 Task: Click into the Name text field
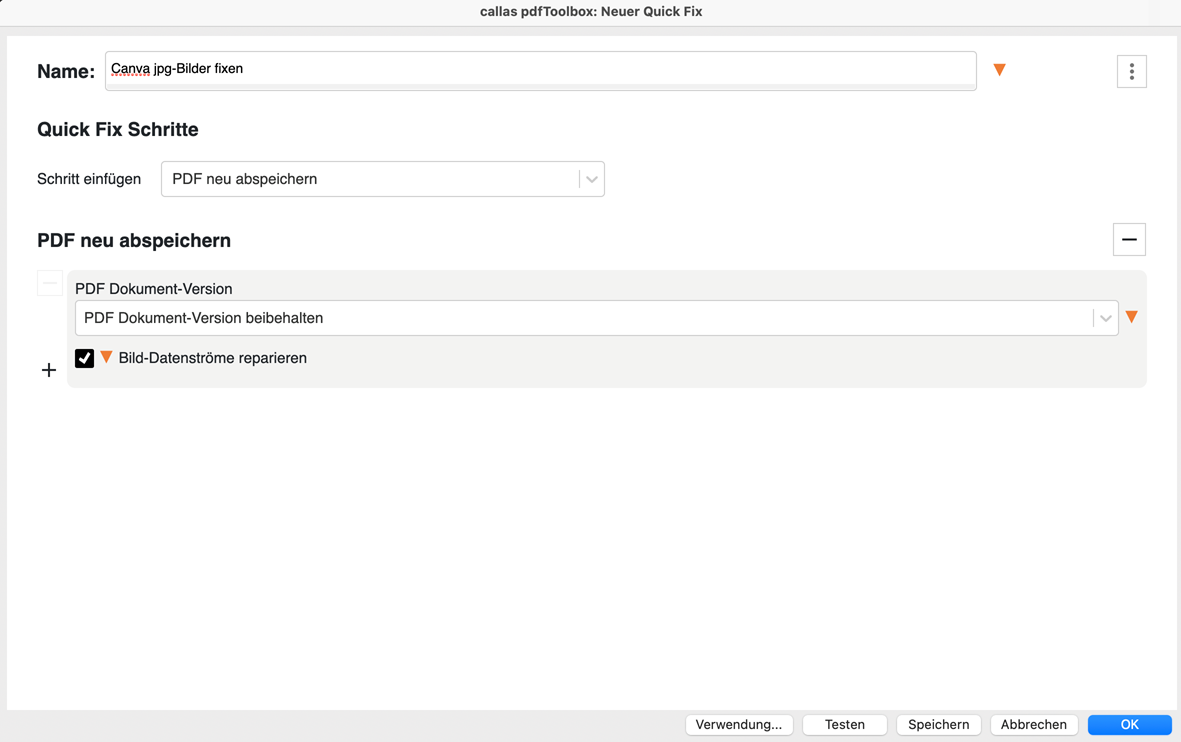[540, 70]
